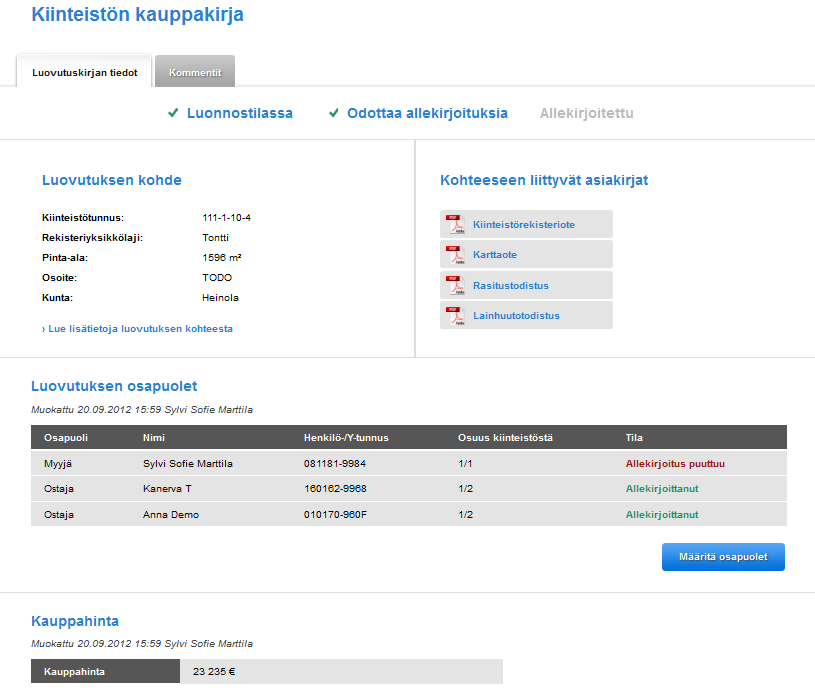Click the Henkilö-/Y-tunnus column header
Image resolution: width=815 pixels, height=695 pixels.
click(x=346, y=438)
